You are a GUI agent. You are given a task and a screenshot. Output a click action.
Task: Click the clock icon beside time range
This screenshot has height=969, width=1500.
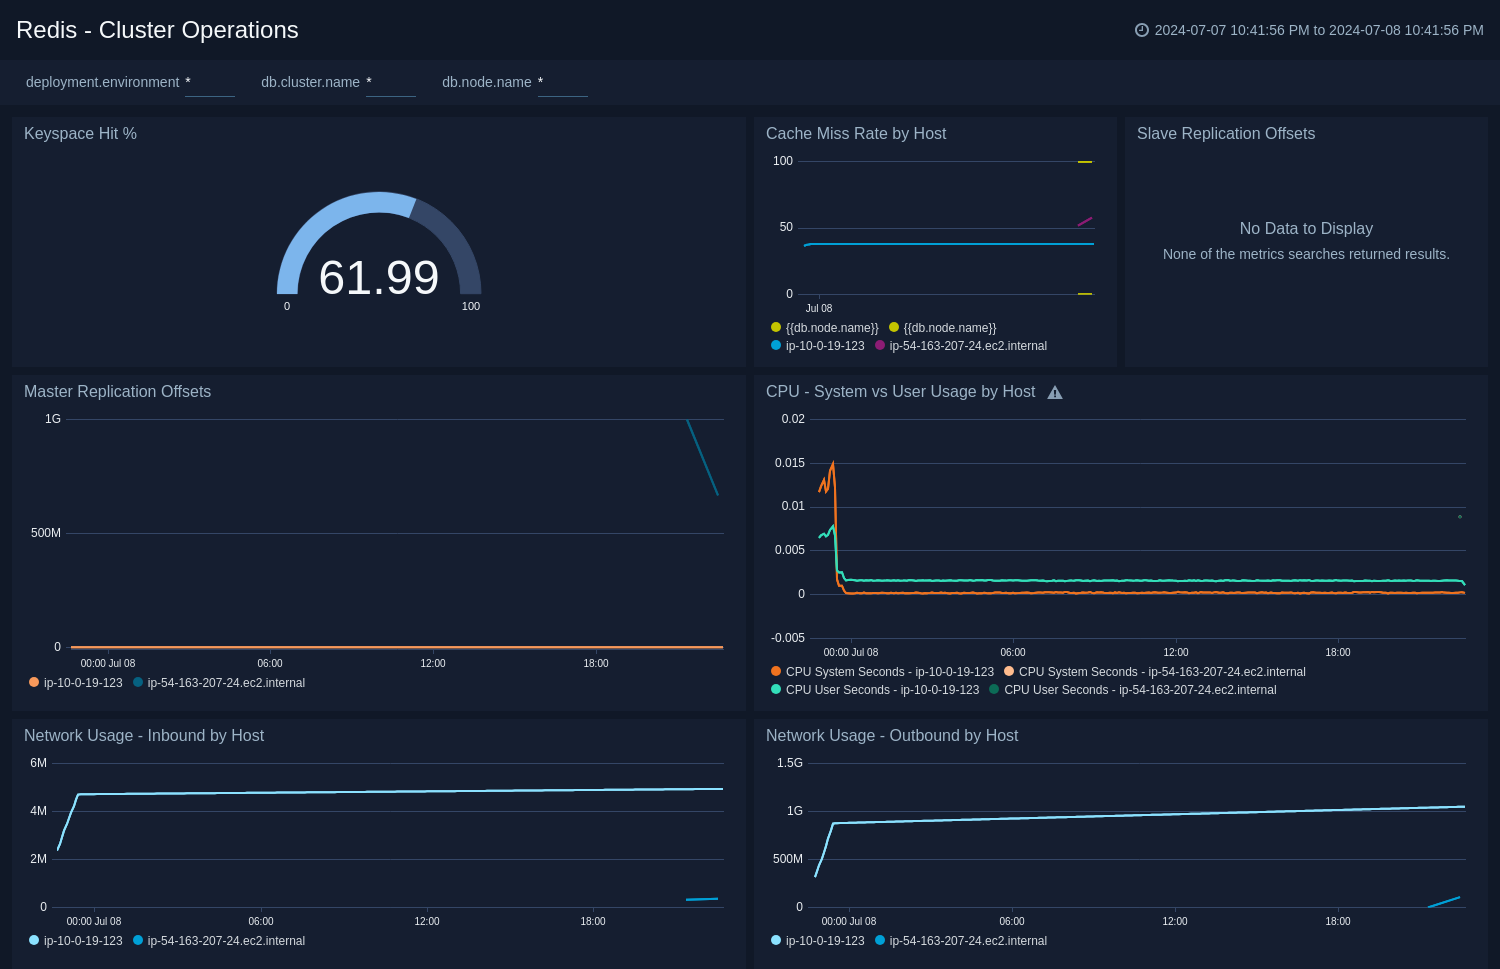(1141, 30)
